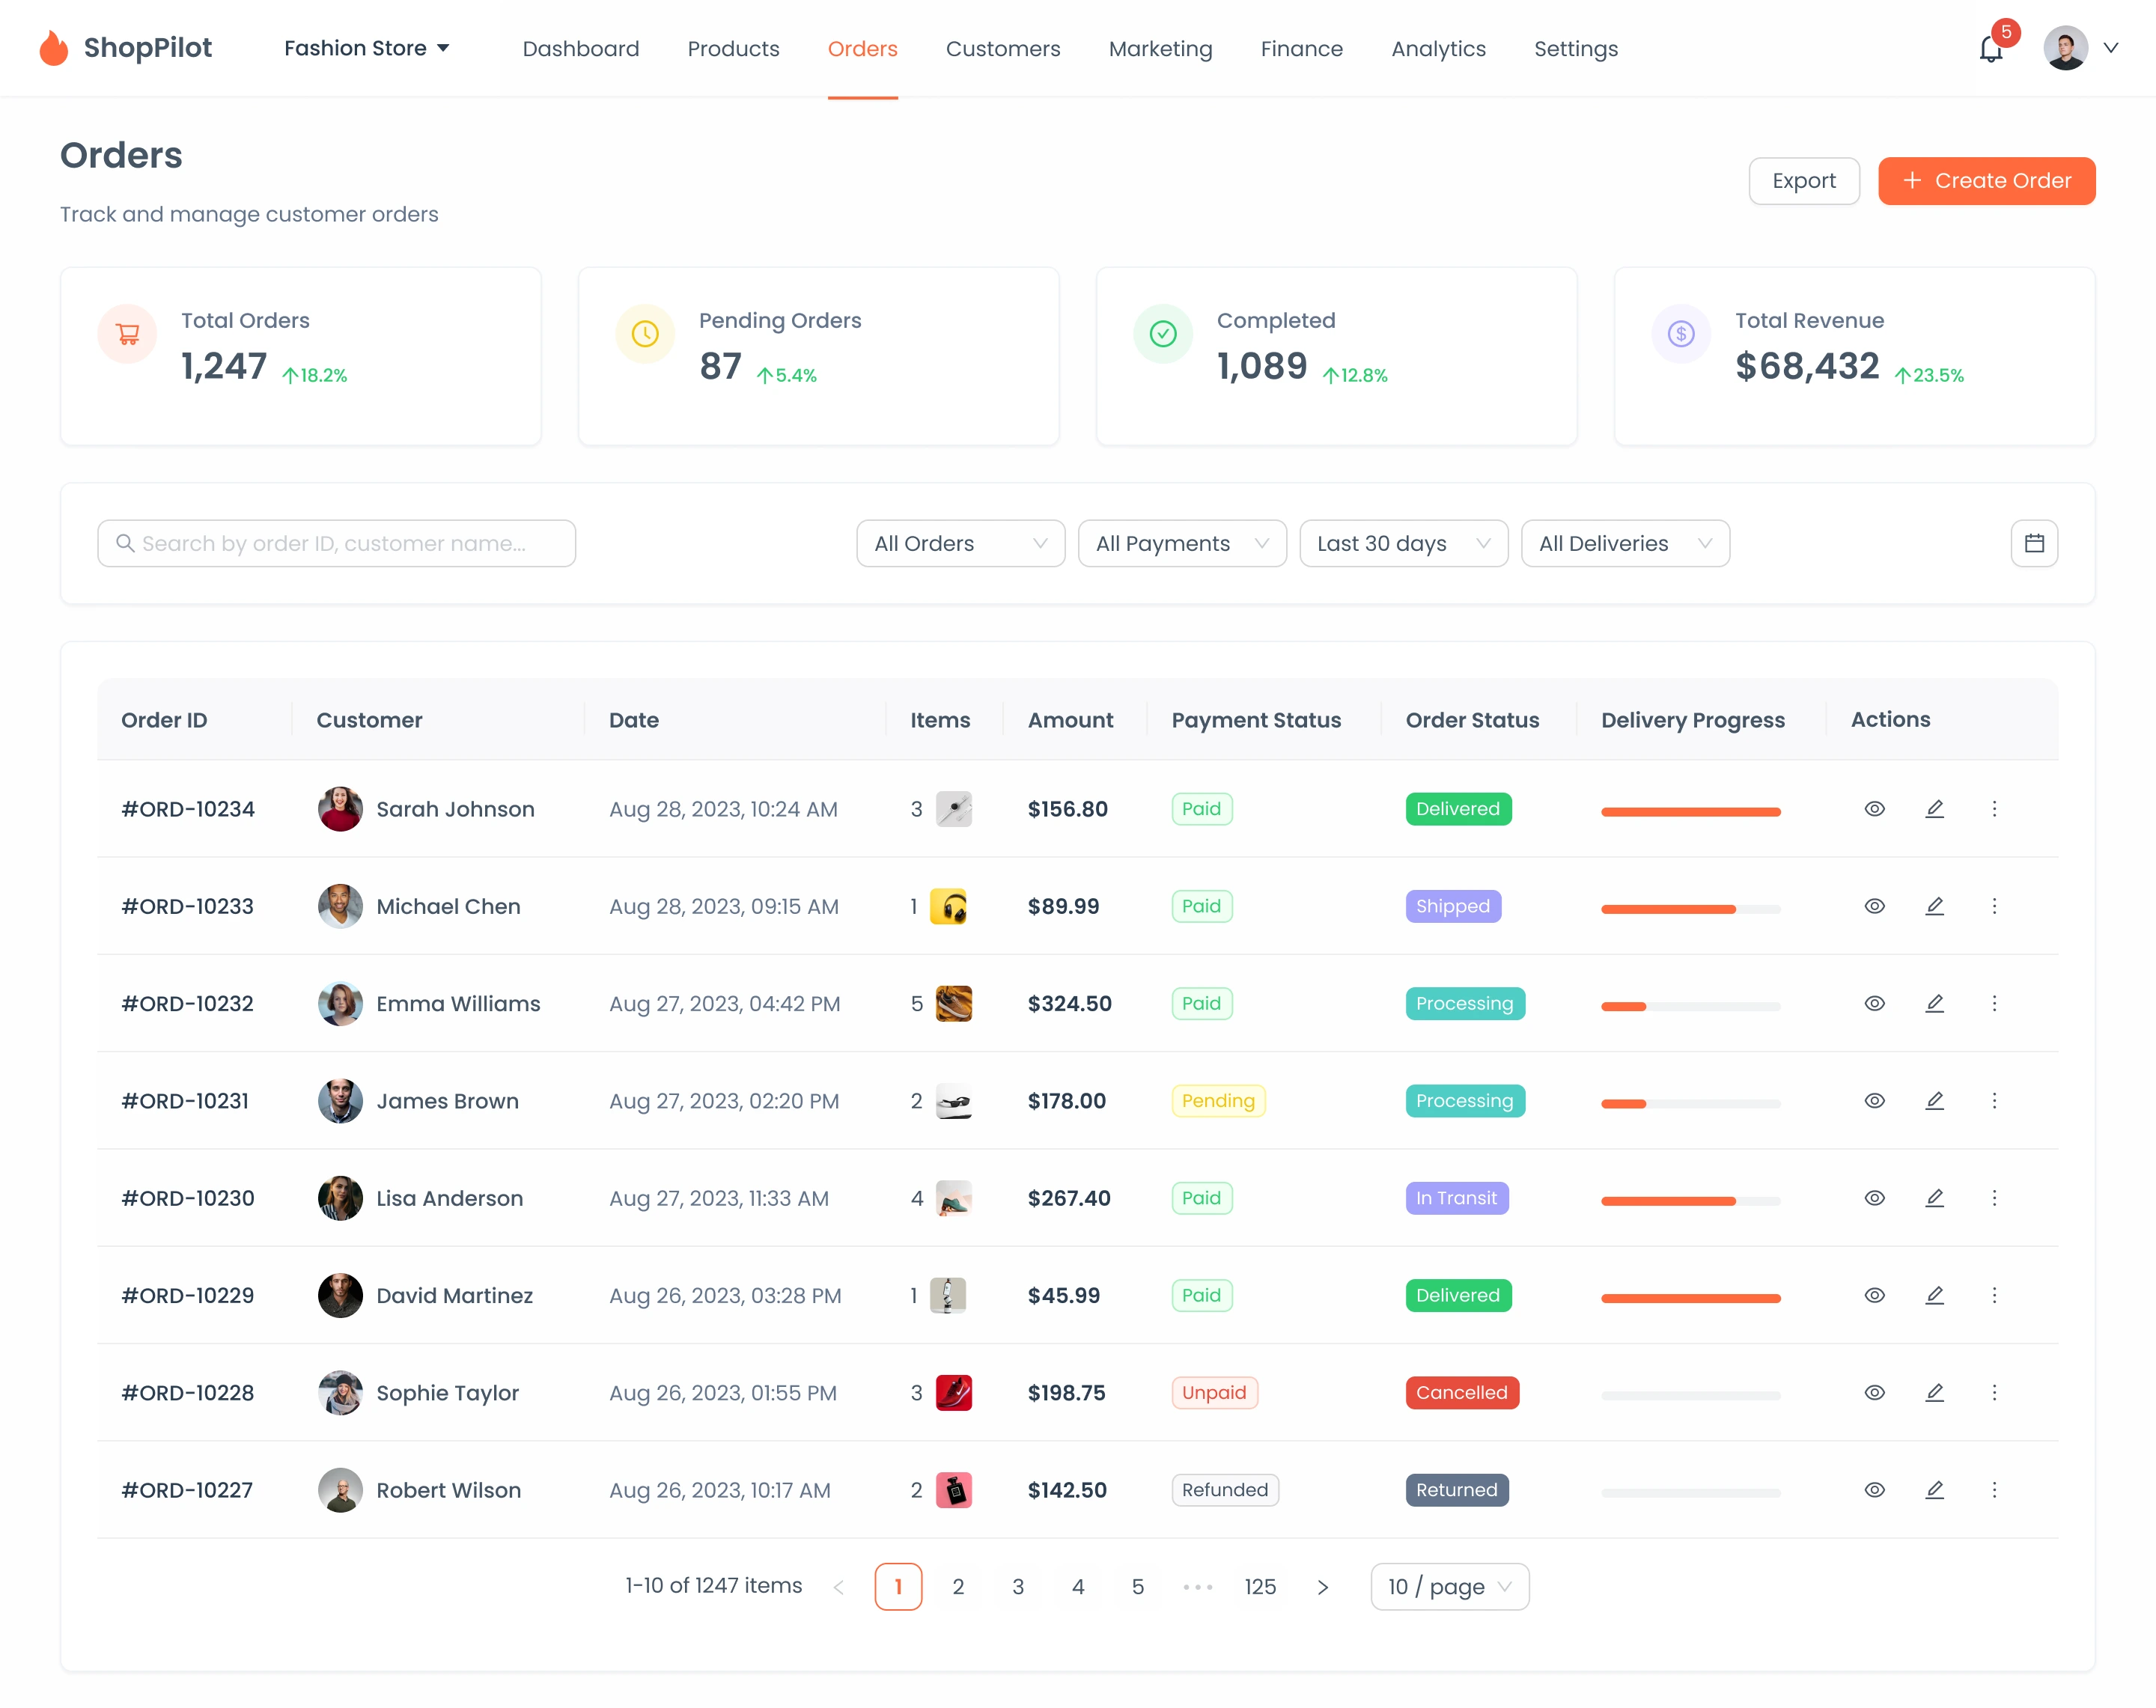Click the calendar date picker icon
The image size is (2156, 1708).
pyautogui.click(x=2034, y=543)
